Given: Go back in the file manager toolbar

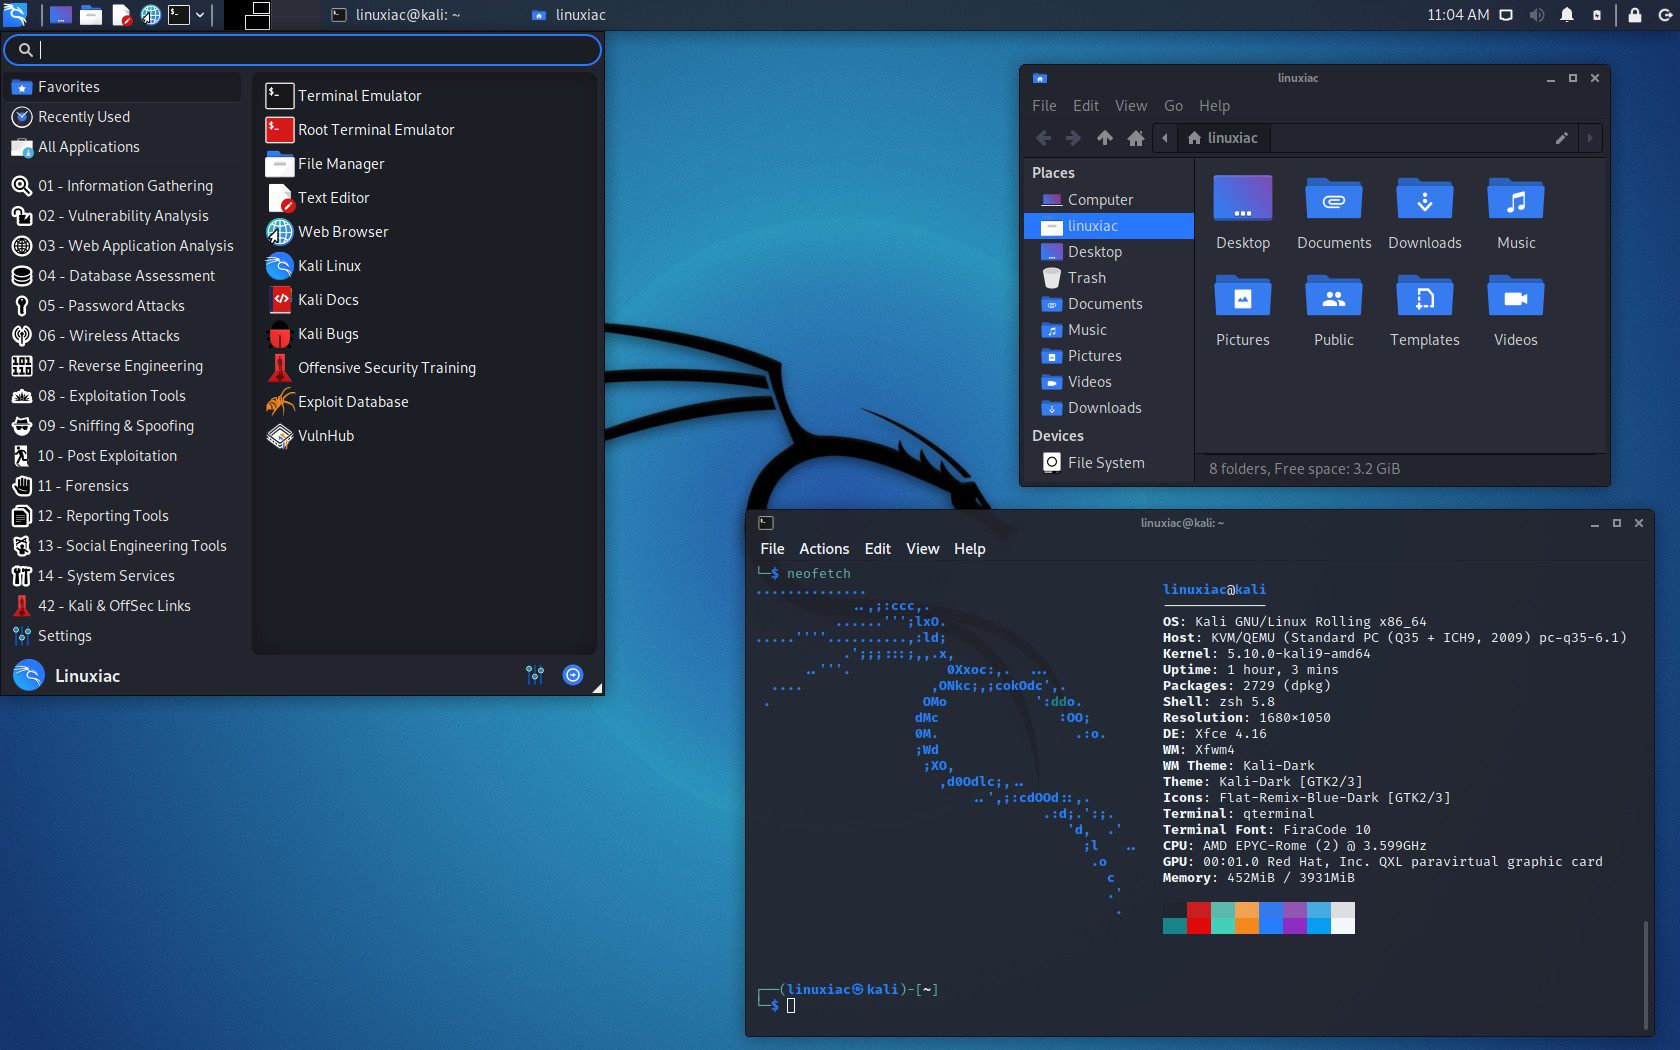Looking at the screenshot, I should pyautogui.click(x=1043, y=138).
